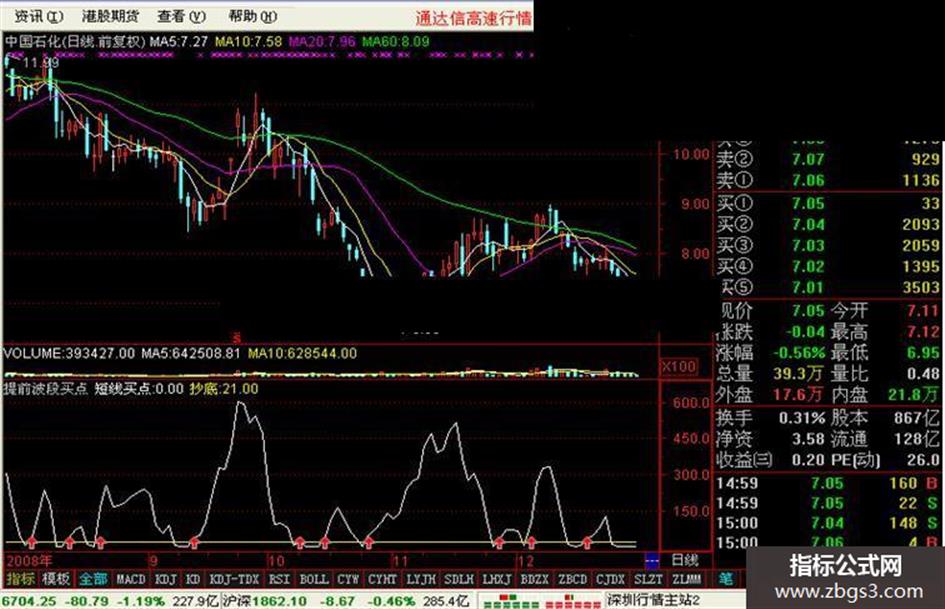Select the SDLH indicator tab

coord(459,579)
